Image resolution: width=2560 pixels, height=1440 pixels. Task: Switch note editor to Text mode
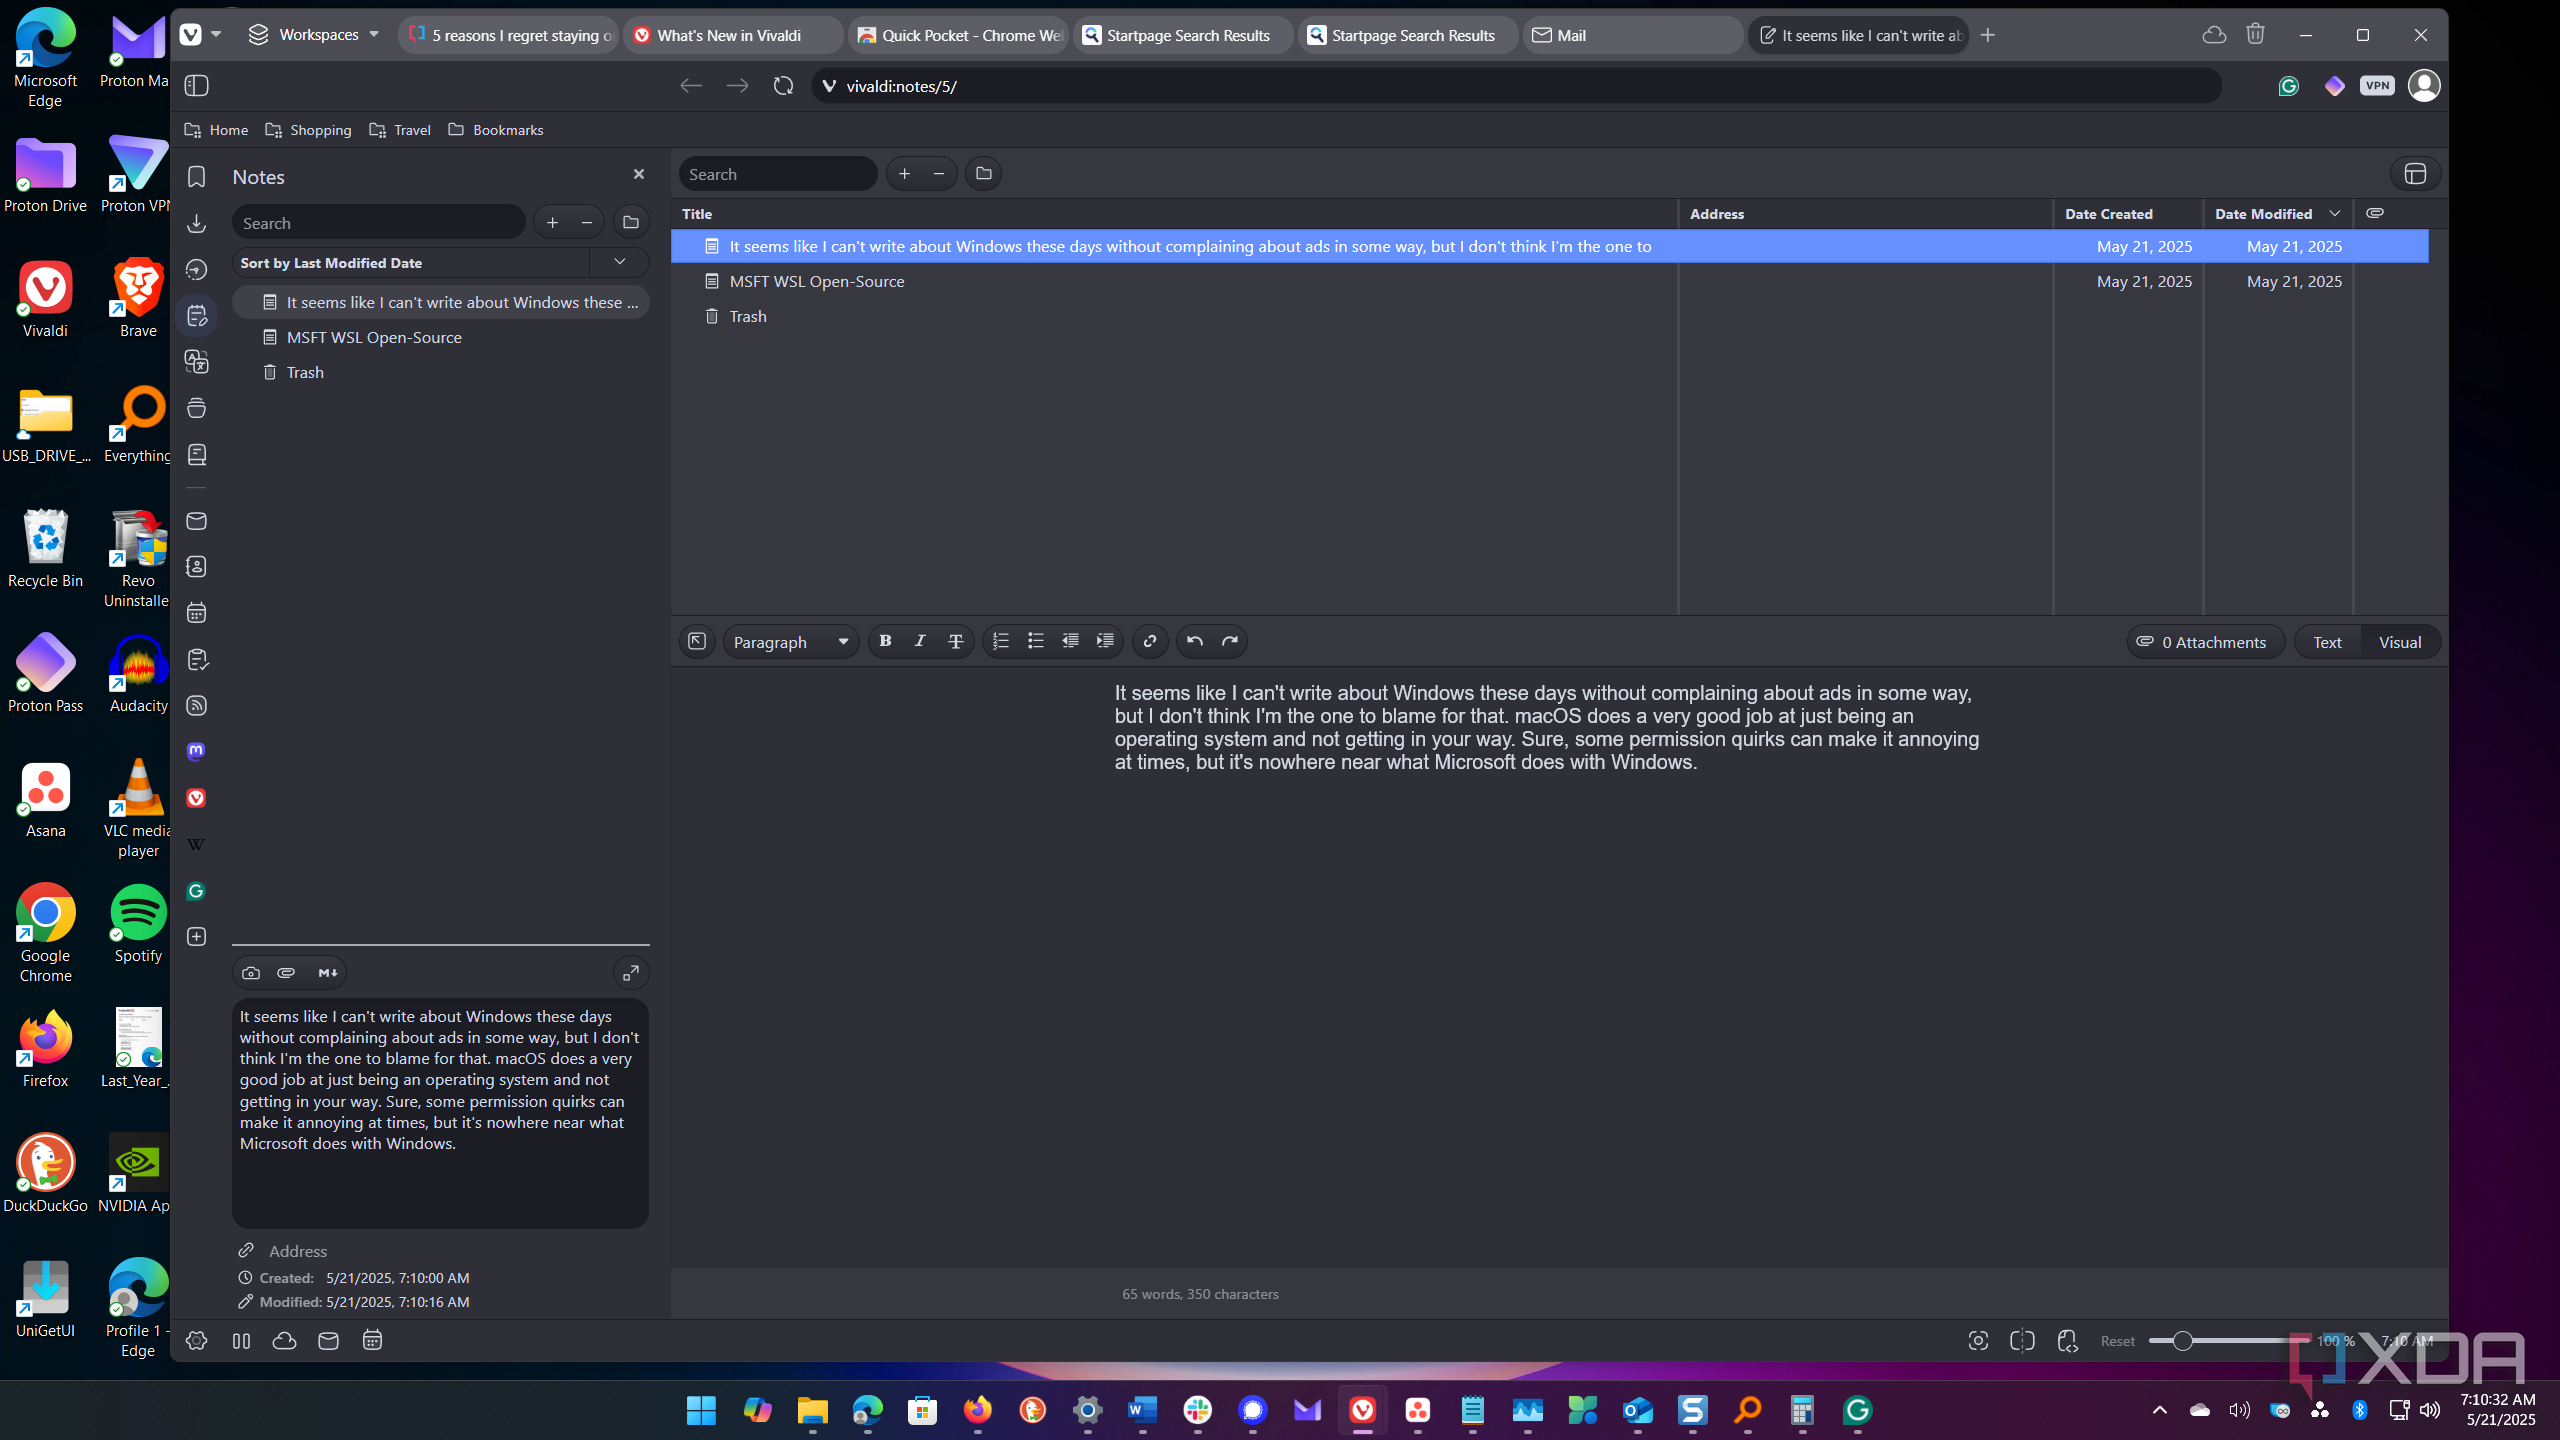[x=2327, y=642]
